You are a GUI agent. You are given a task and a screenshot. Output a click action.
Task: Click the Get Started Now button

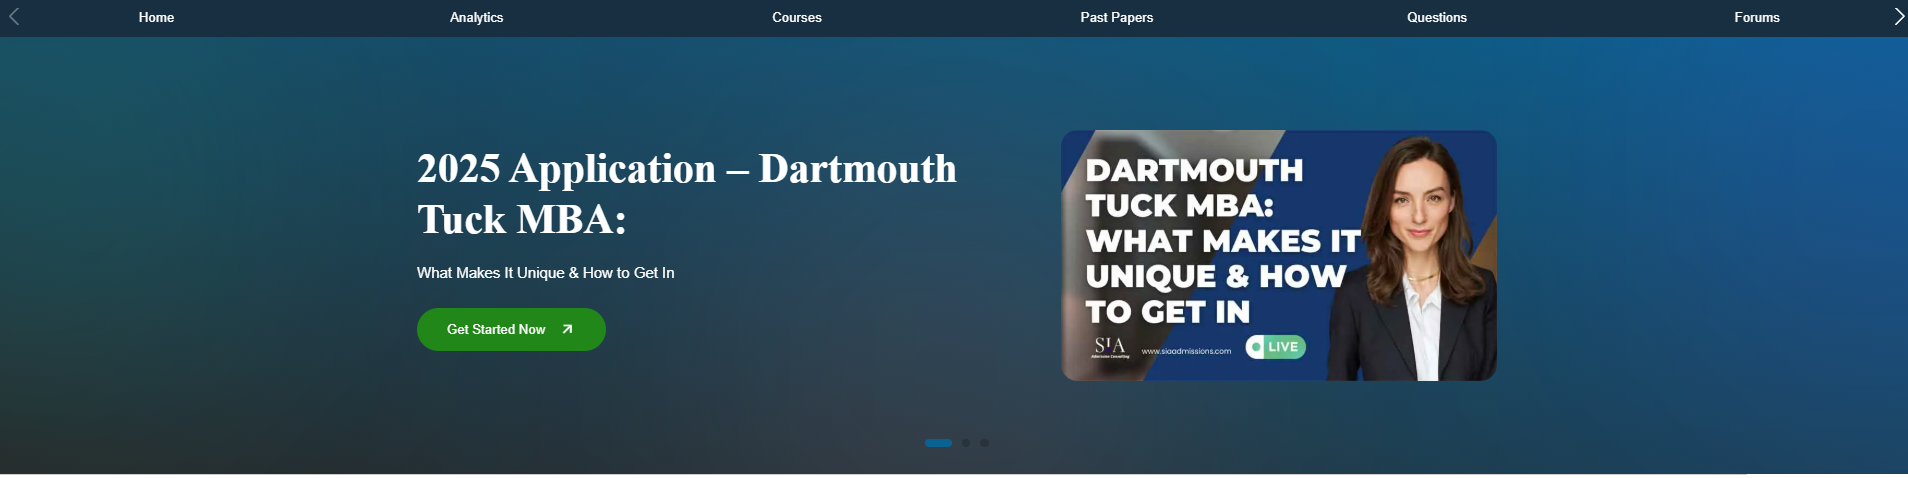coord(511,329)
